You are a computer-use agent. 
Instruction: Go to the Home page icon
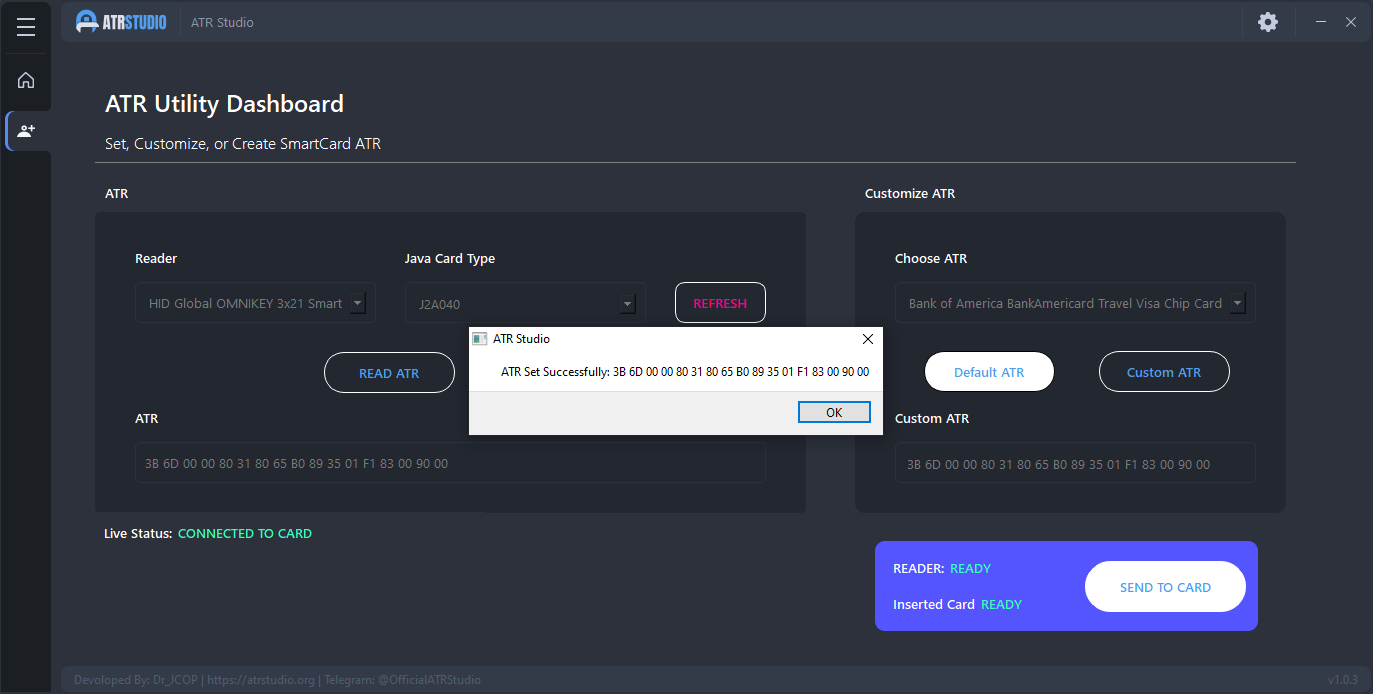[26, 81]
